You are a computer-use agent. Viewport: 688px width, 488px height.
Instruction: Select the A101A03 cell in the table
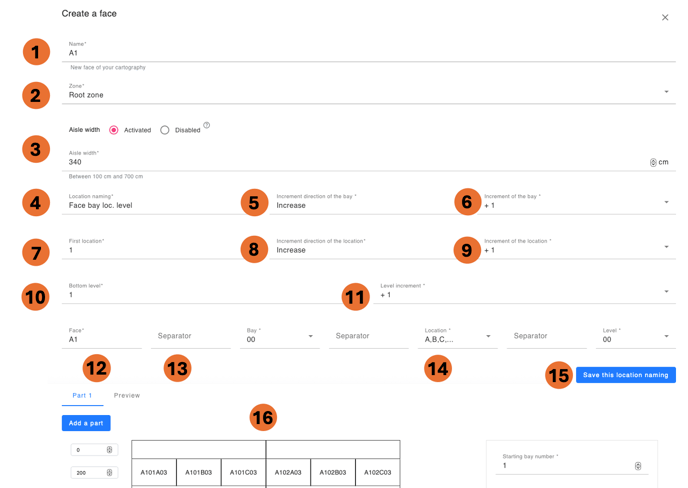(154, 473)
